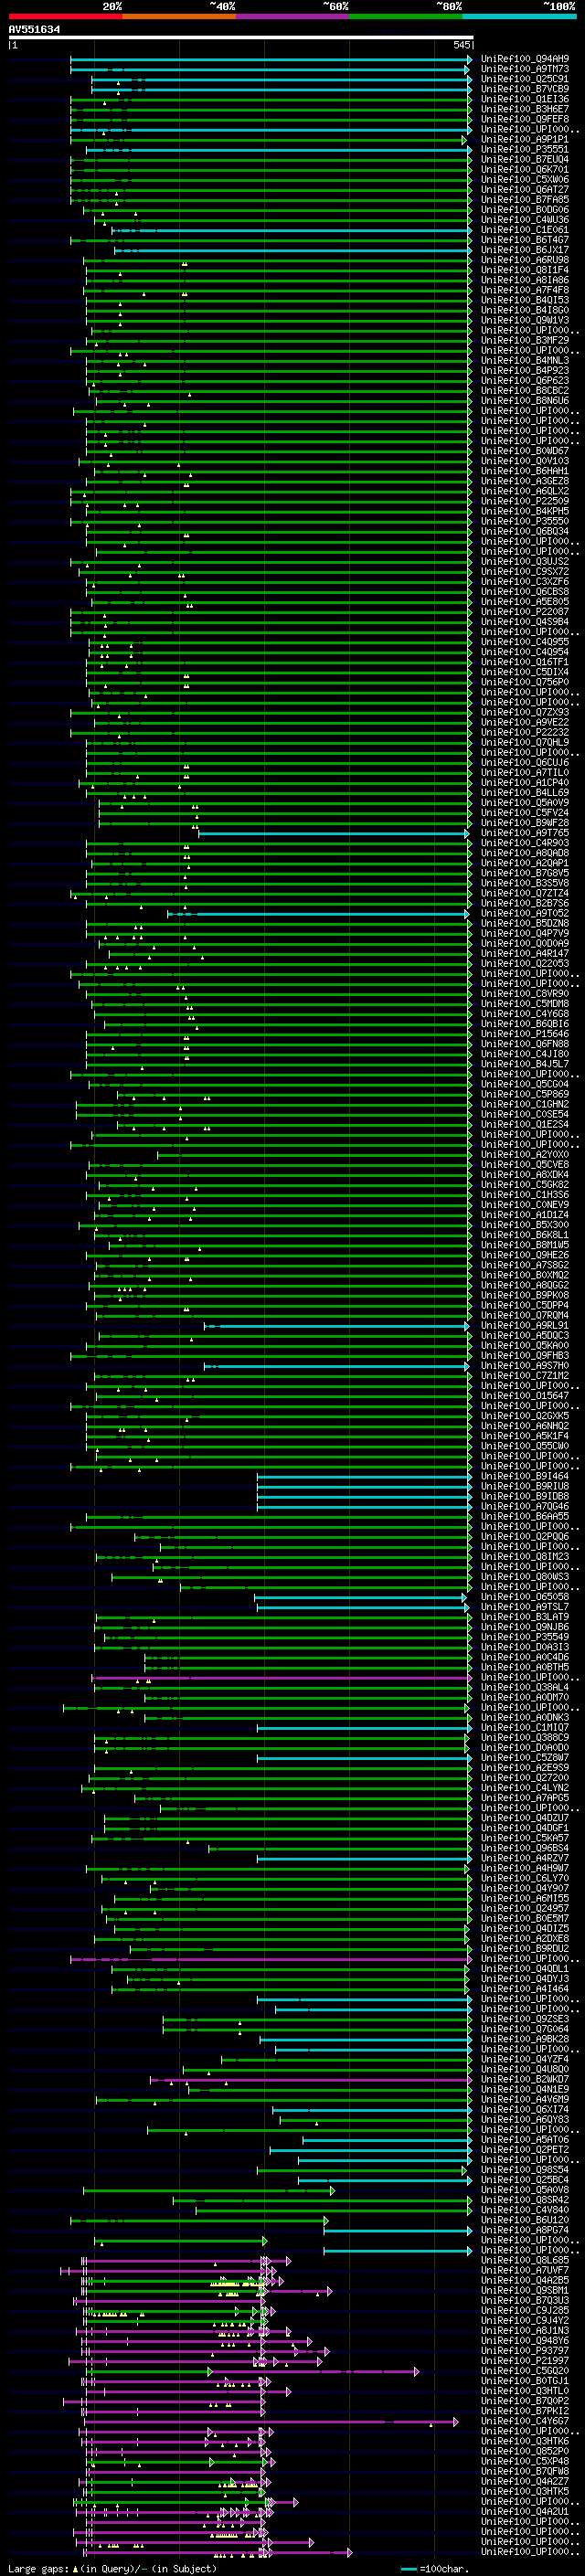The width and height of the screenshot is (585, 2576).
Task: Select the UniRef100_A8QAD8 label
Action: point(525,853)
